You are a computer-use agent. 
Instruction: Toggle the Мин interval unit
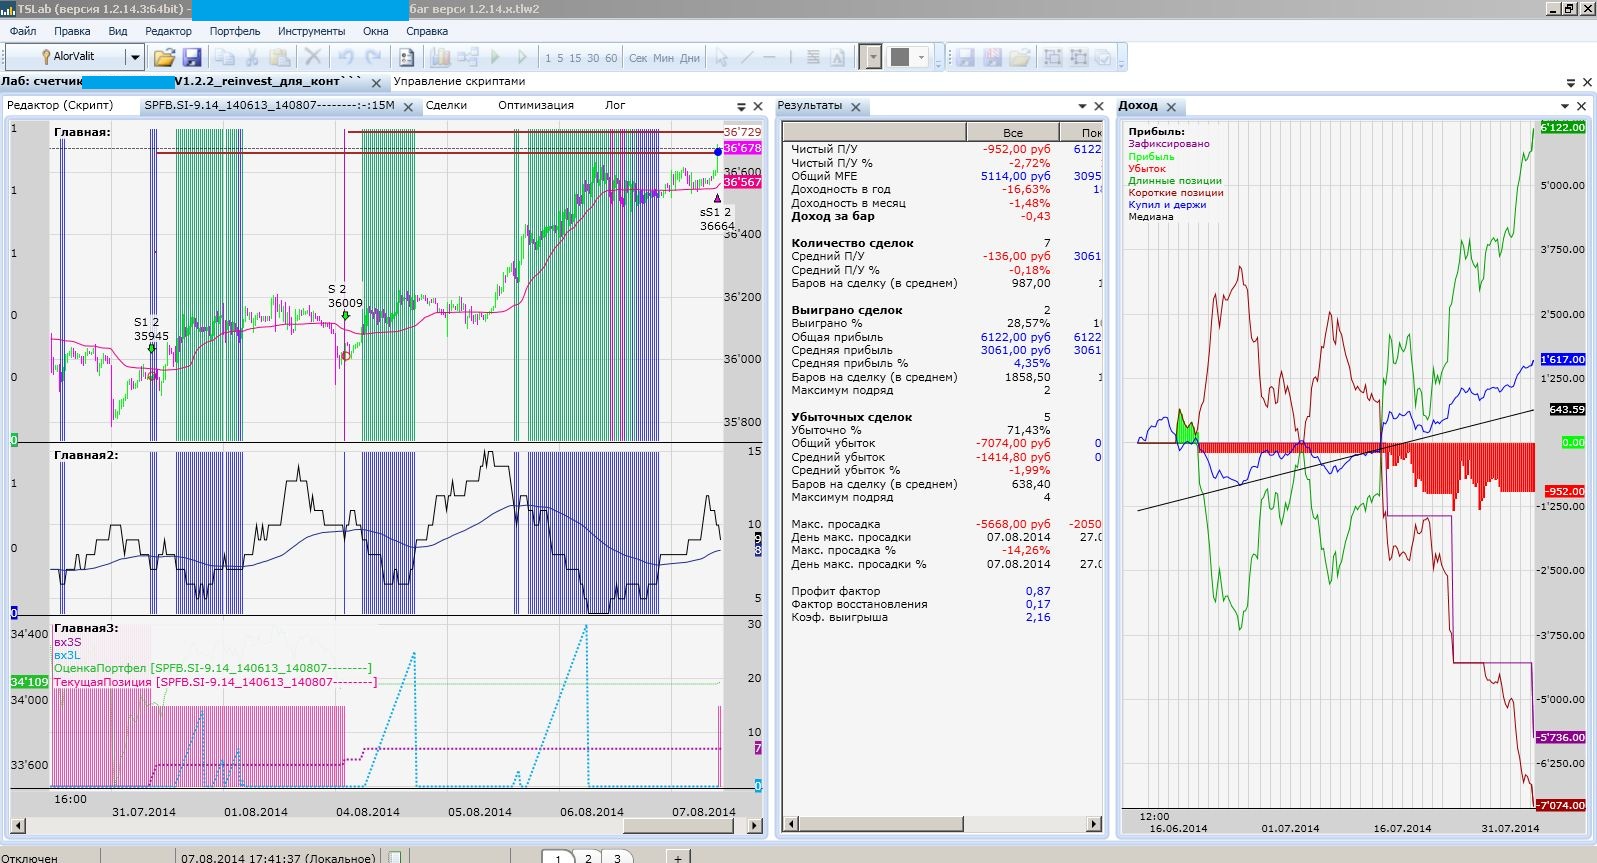[663, 58]
